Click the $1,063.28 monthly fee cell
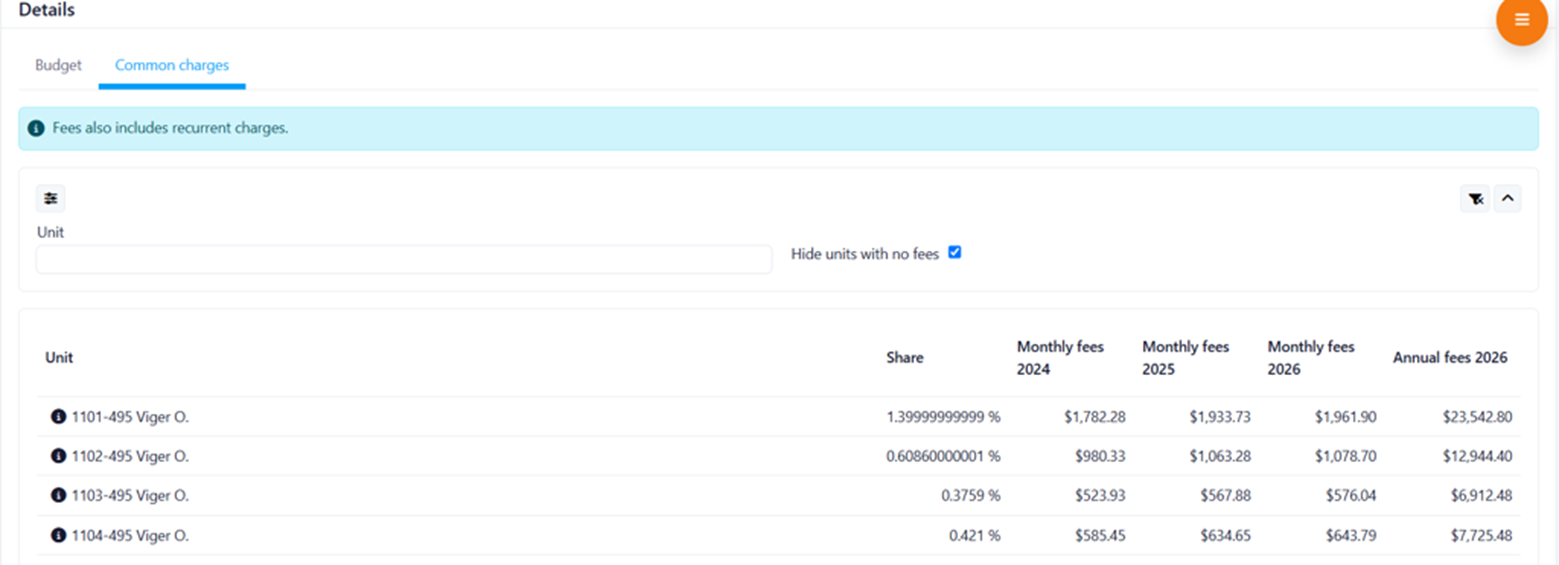Screen dimensions: 1559x565 (1220, 456)
